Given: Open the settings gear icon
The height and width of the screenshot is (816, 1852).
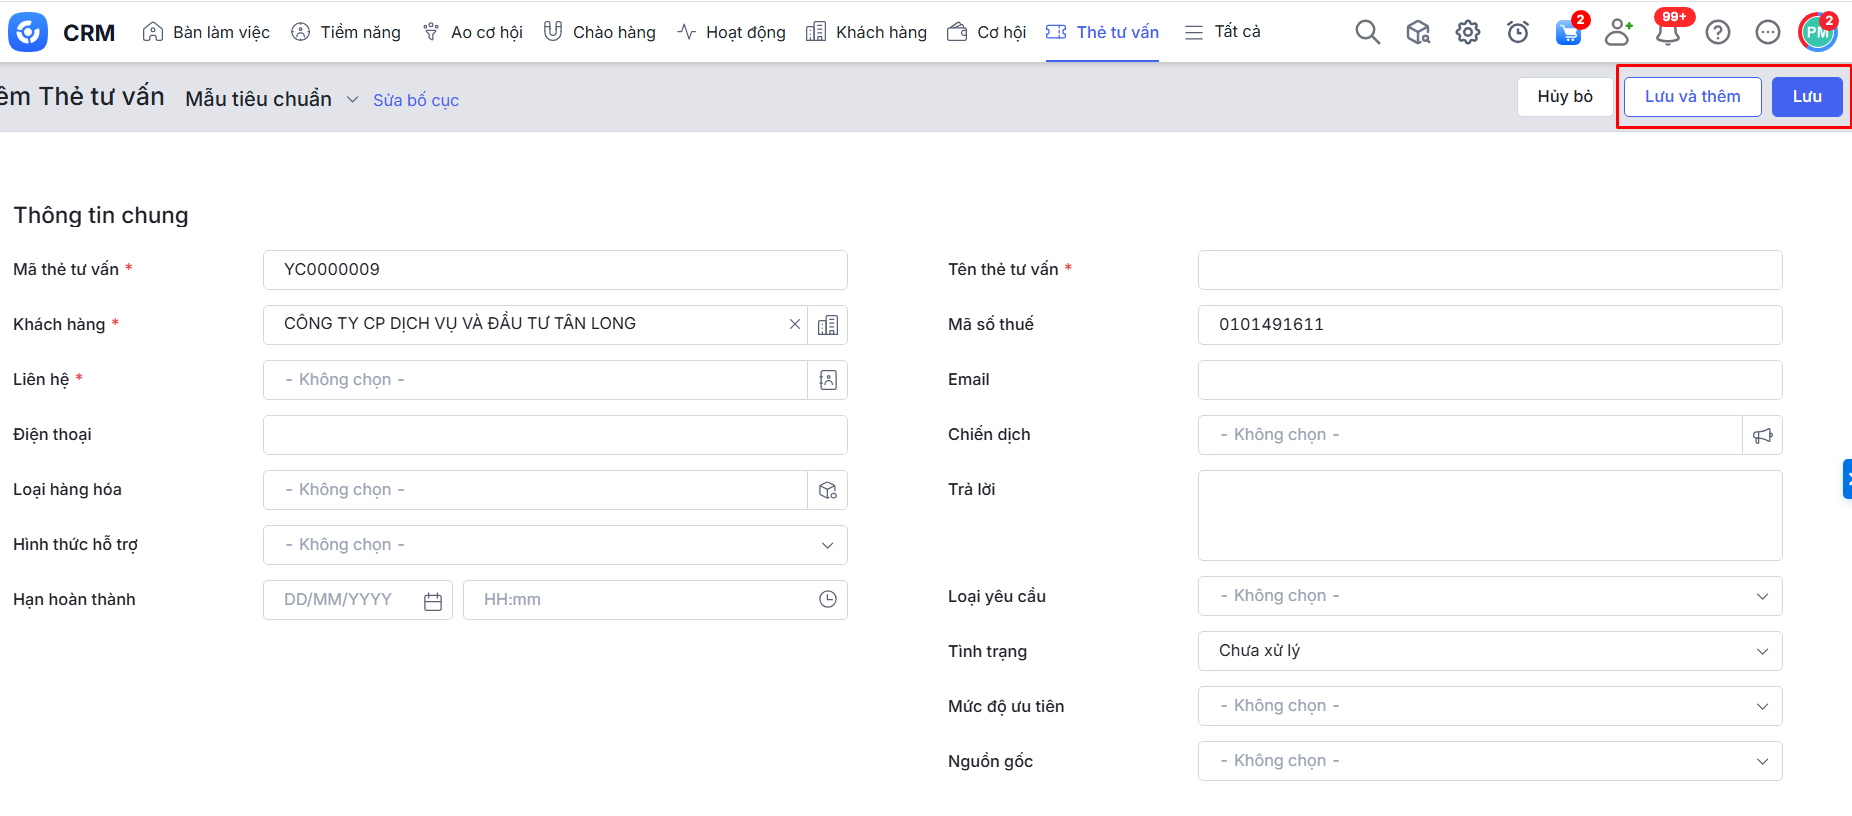Looking at the screenshot, I should point(1467,33).
